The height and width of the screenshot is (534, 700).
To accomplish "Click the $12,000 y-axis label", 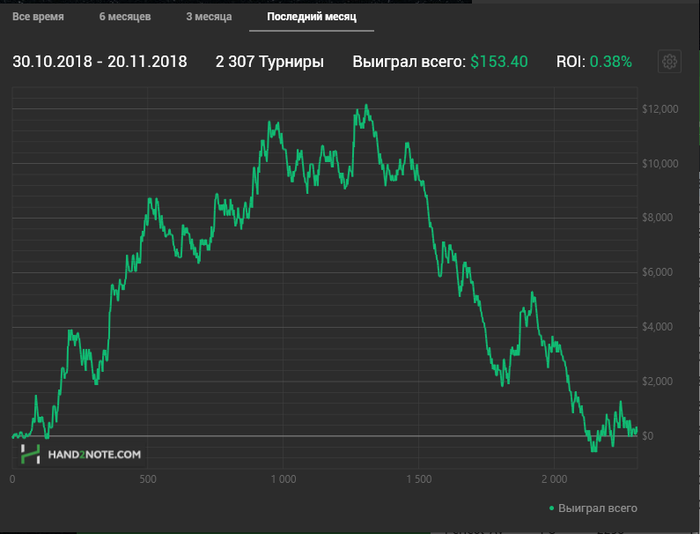I will click(661, 109).
